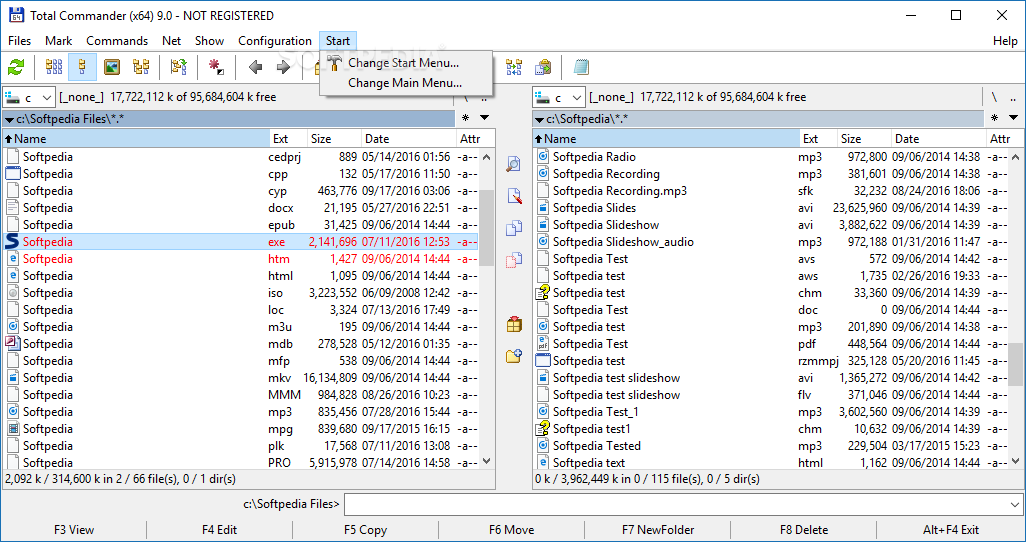Screen dimensions: 1026x542
Task: Open the Files menu
Action: coord(20,41)
